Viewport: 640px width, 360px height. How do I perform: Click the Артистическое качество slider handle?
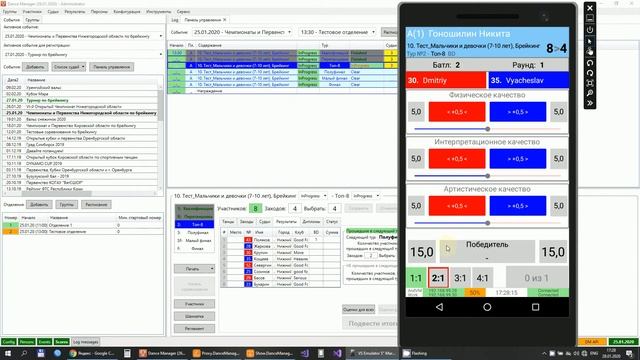[487, 223]
